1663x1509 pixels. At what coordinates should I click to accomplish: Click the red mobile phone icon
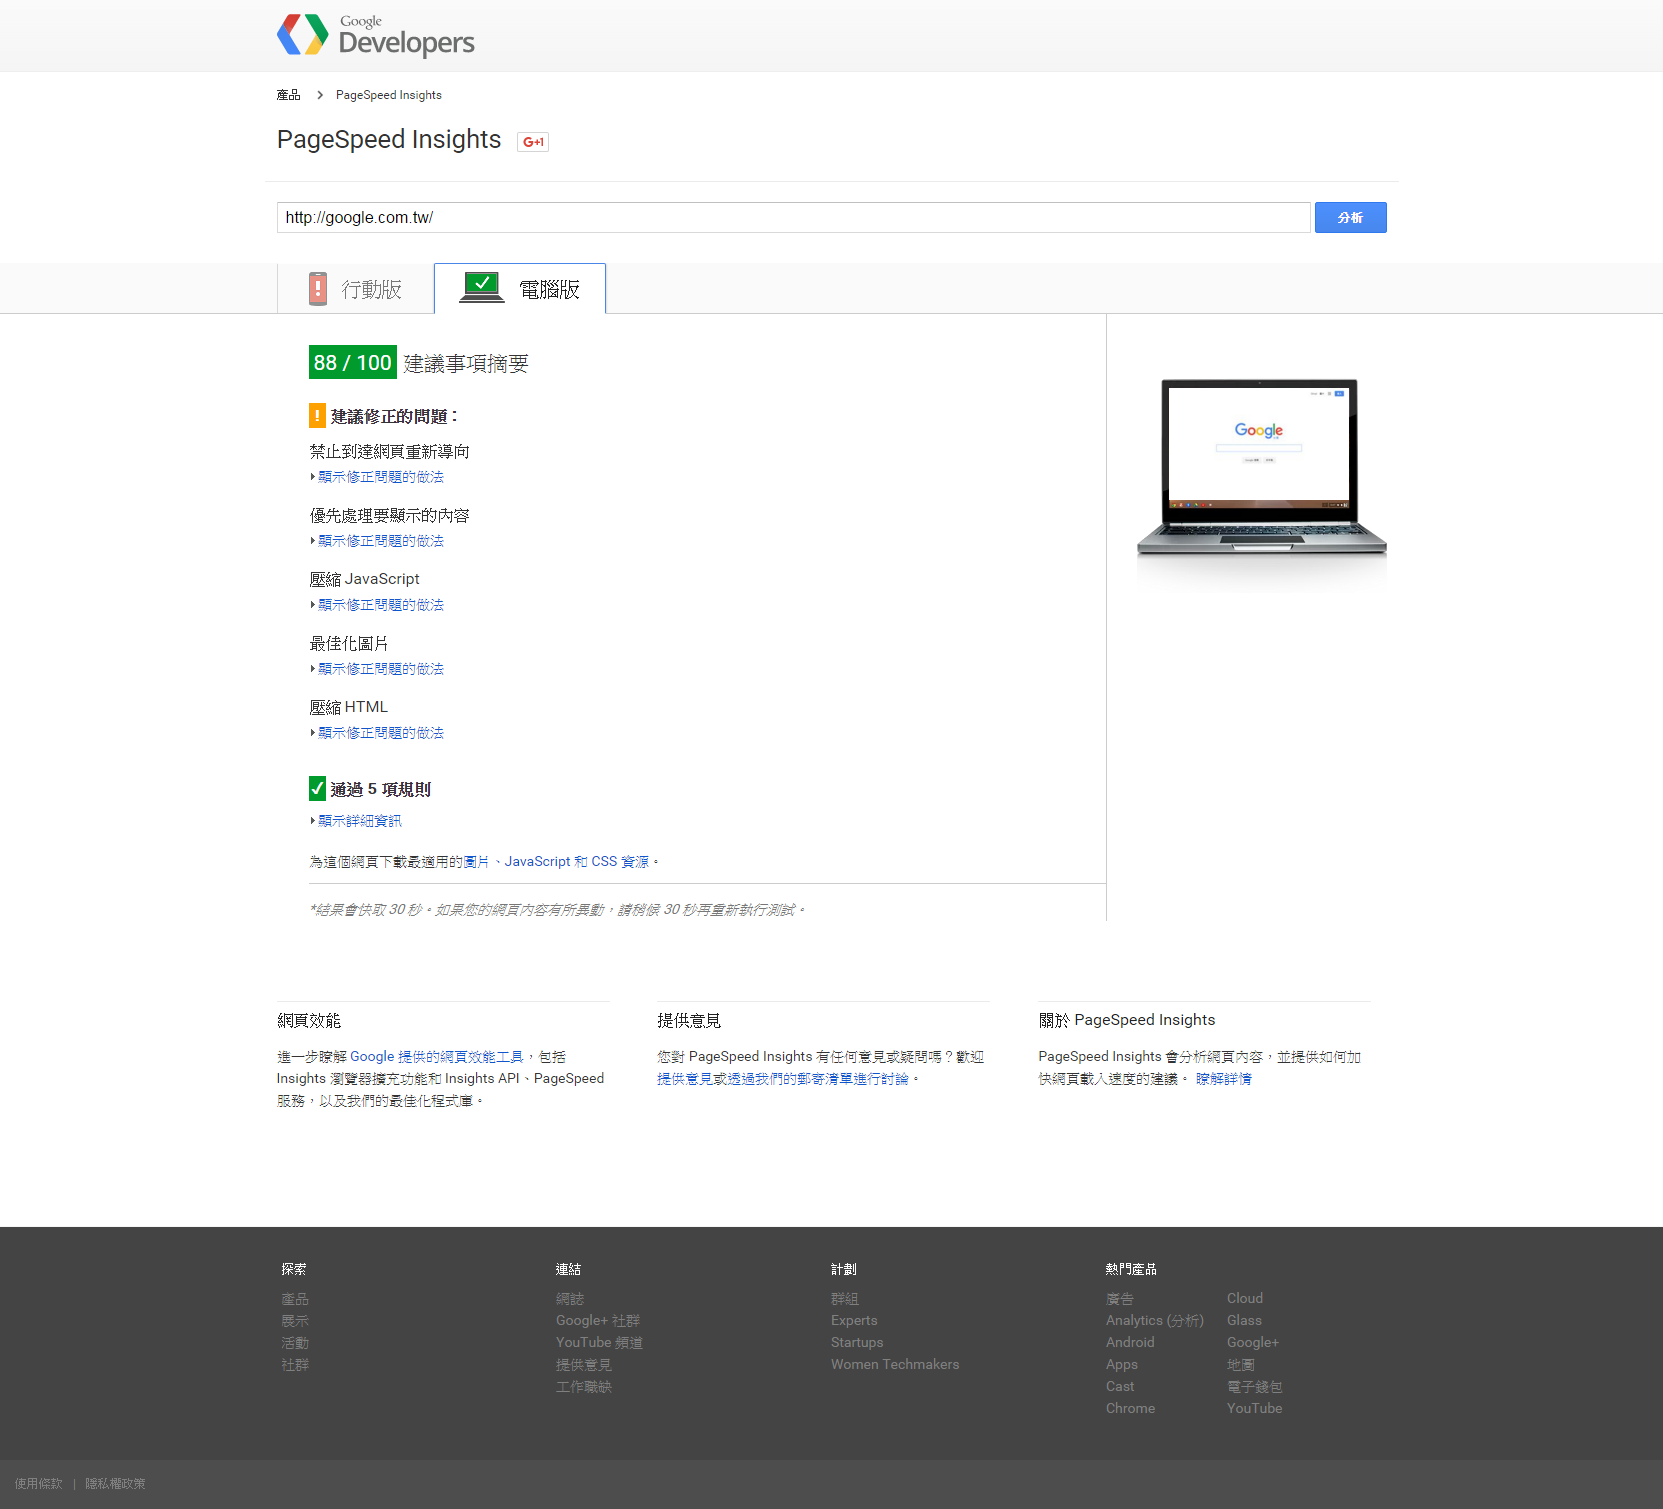(318, 289)
